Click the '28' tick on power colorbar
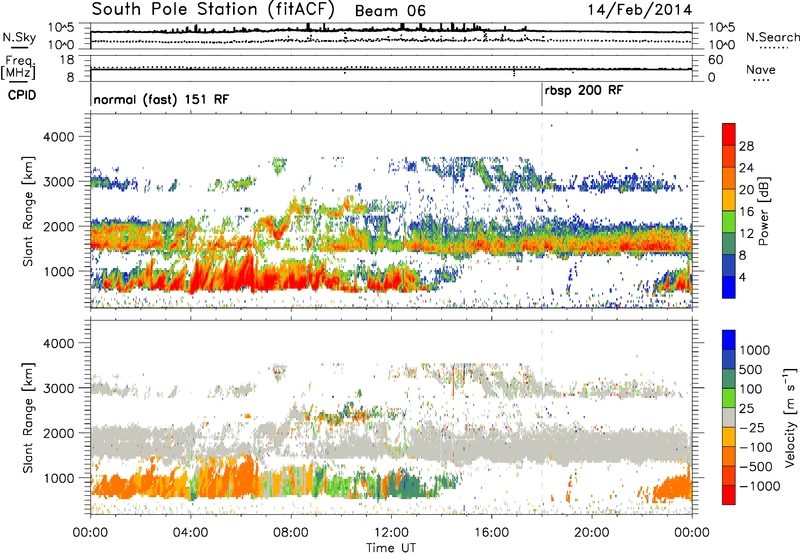 tap(746, 146)
